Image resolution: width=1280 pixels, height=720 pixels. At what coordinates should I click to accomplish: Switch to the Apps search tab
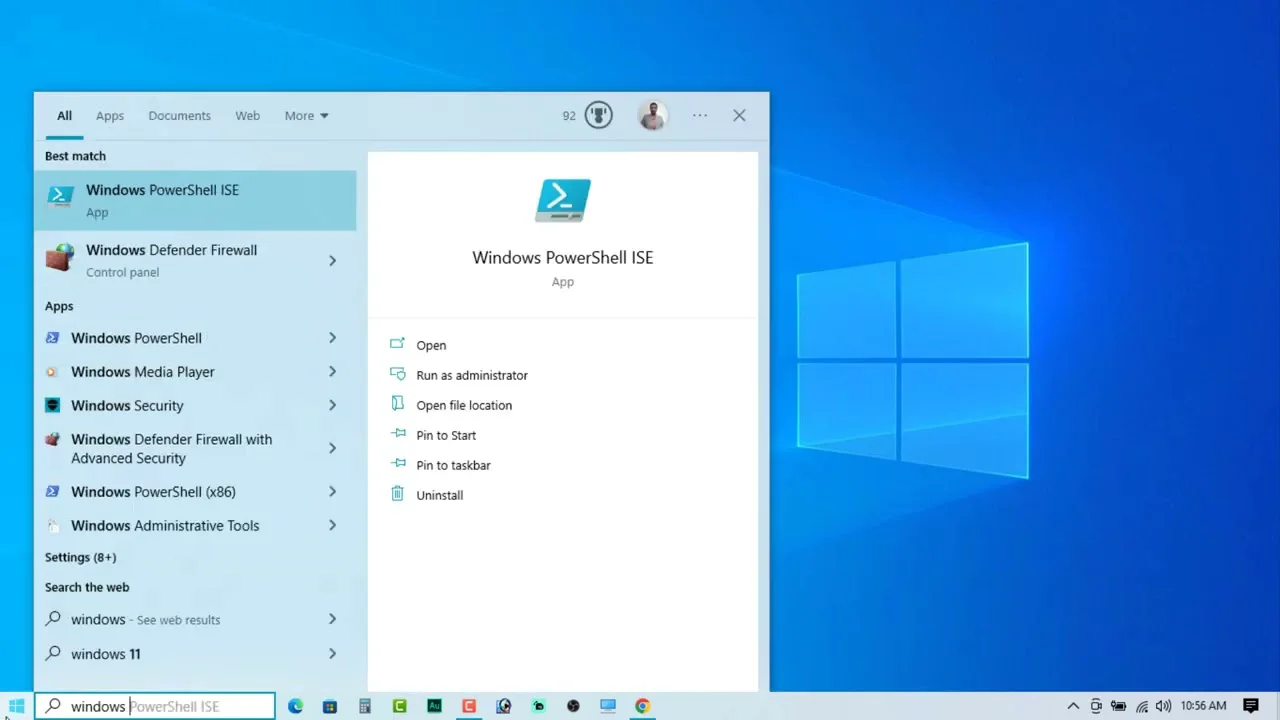[110, 116]
